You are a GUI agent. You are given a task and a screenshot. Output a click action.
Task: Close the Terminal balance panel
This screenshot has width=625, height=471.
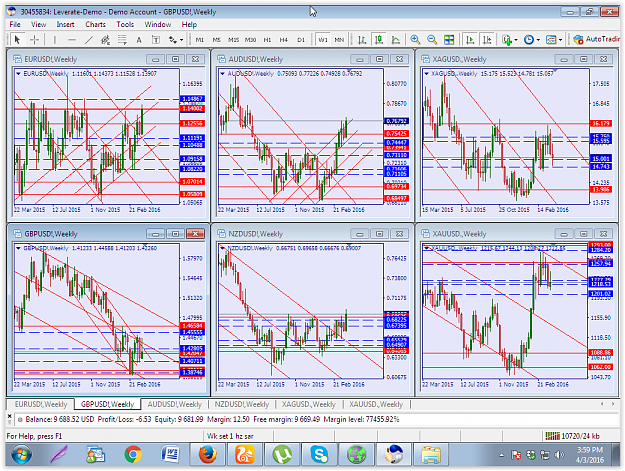(10, 416)
